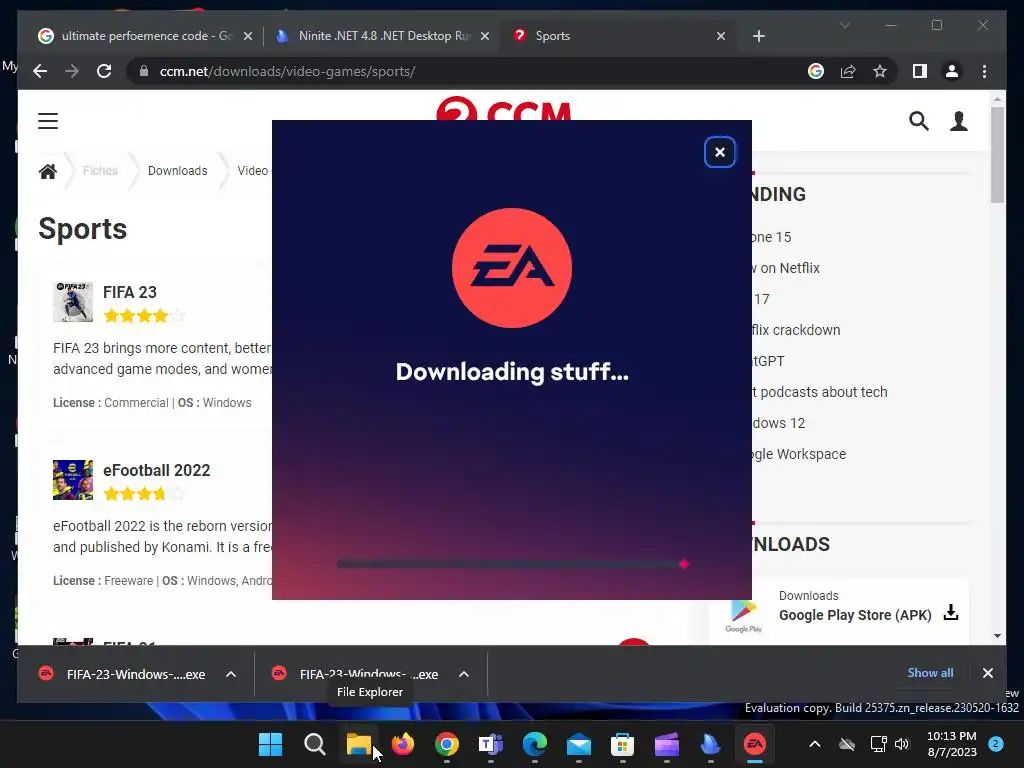Click FIFA 23 cover thumbnail
Viewport: 1024px width, 768px height.
tap(73, 302)
